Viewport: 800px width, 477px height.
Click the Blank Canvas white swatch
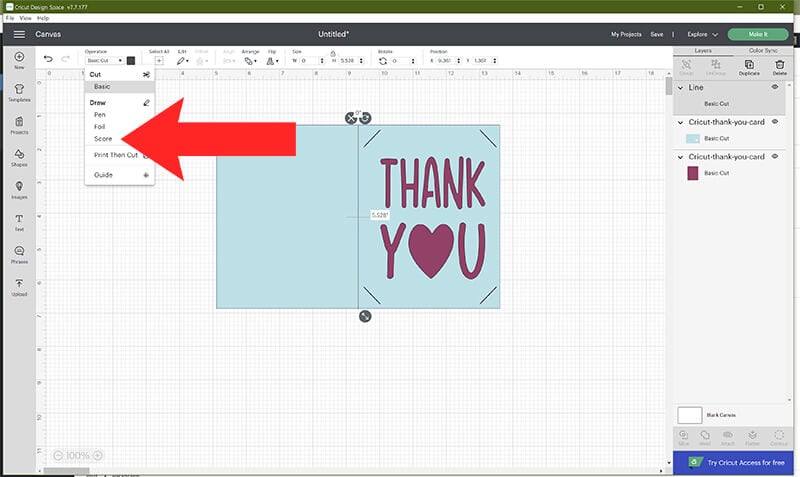pos(689,415)
